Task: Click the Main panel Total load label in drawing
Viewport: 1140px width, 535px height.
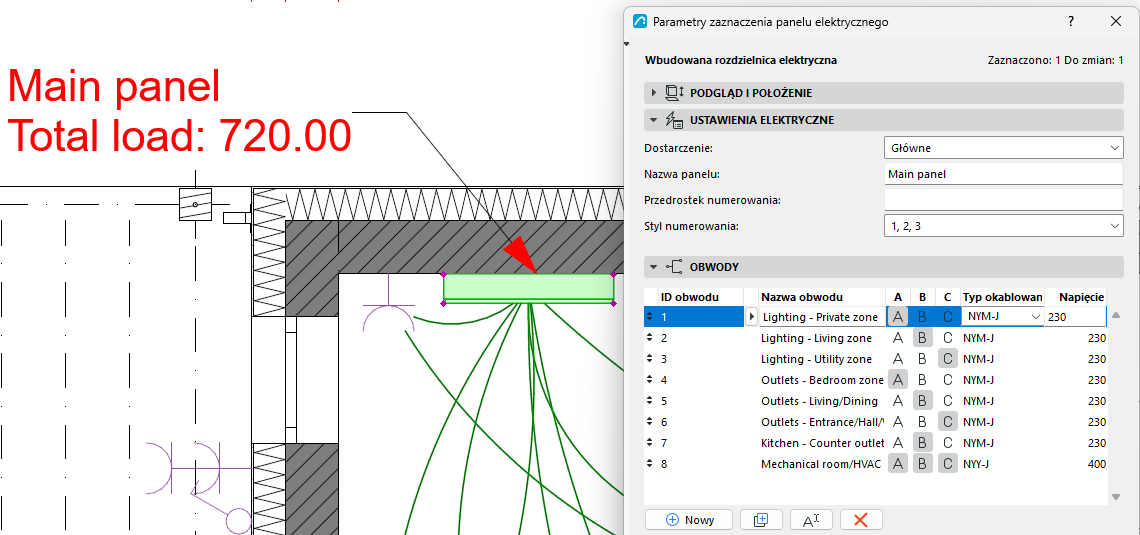Action: coord(180,110)
